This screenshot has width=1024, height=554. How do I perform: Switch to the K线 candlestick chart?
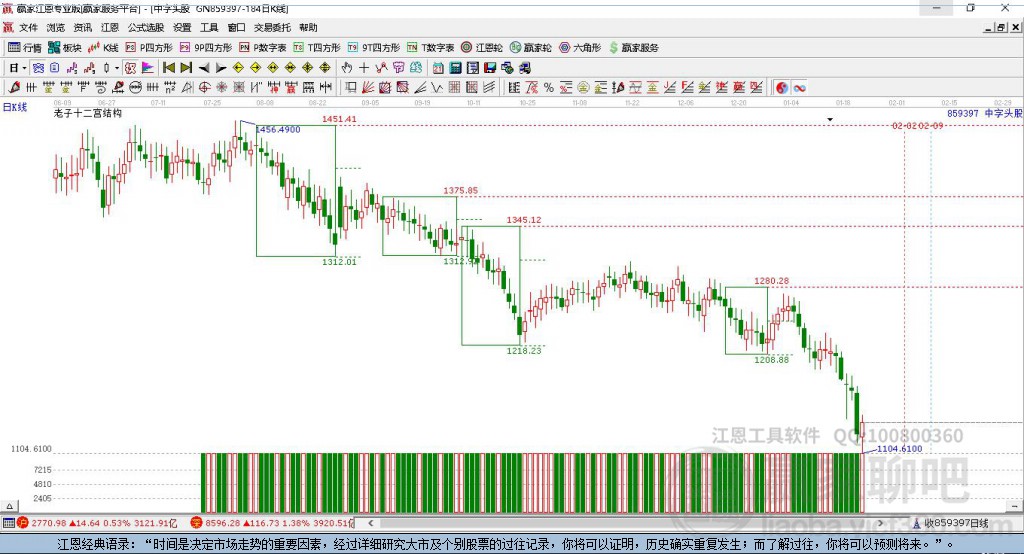click(104, 47)
